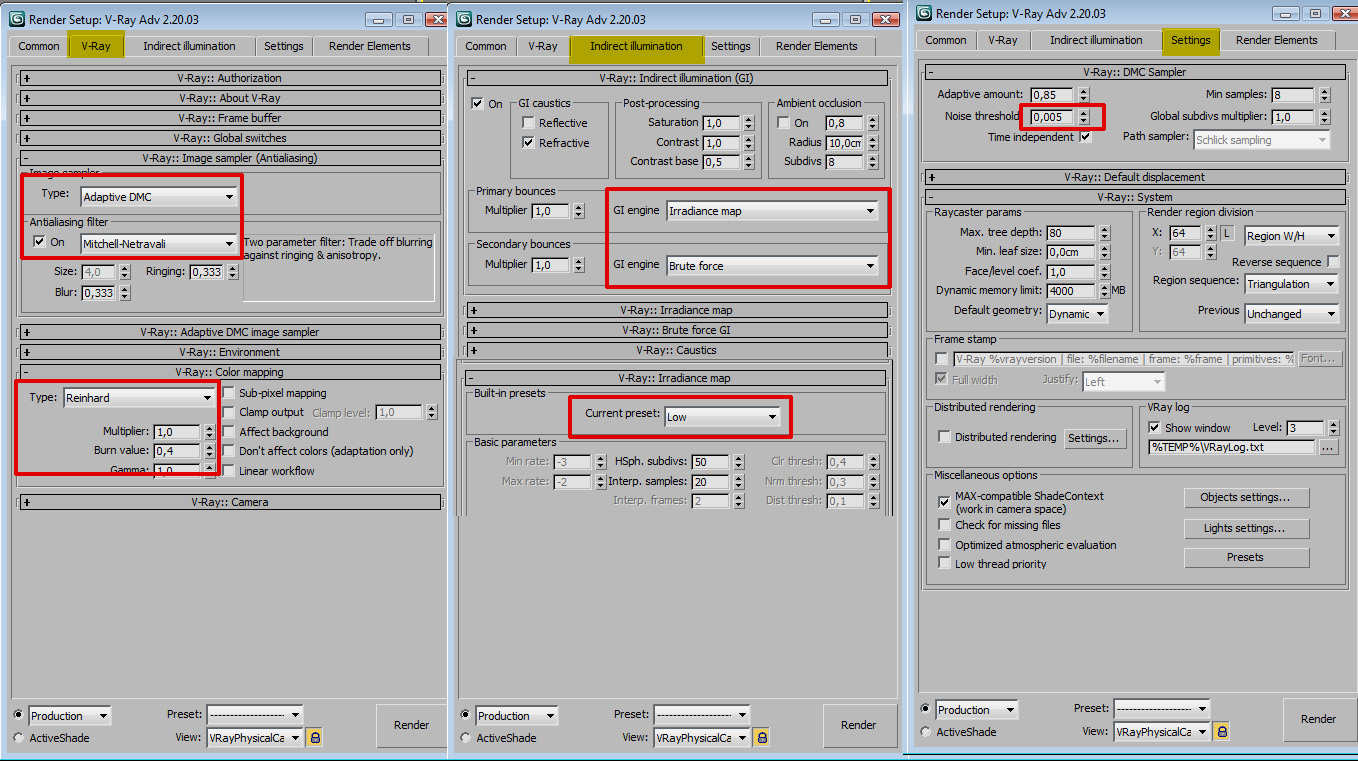Toggle Clamp output checkbox
1358x761 pixels.
tap(229, 412)
